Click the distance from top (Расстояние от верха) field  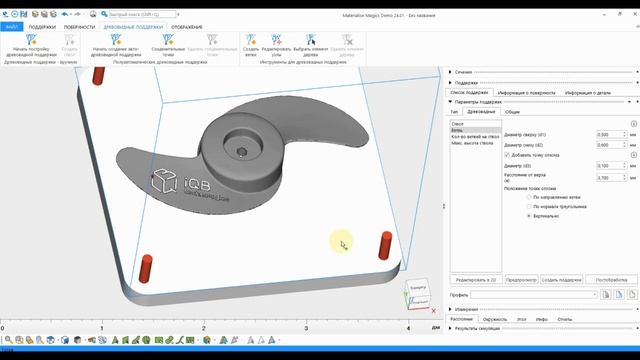[x=609, y=178]
